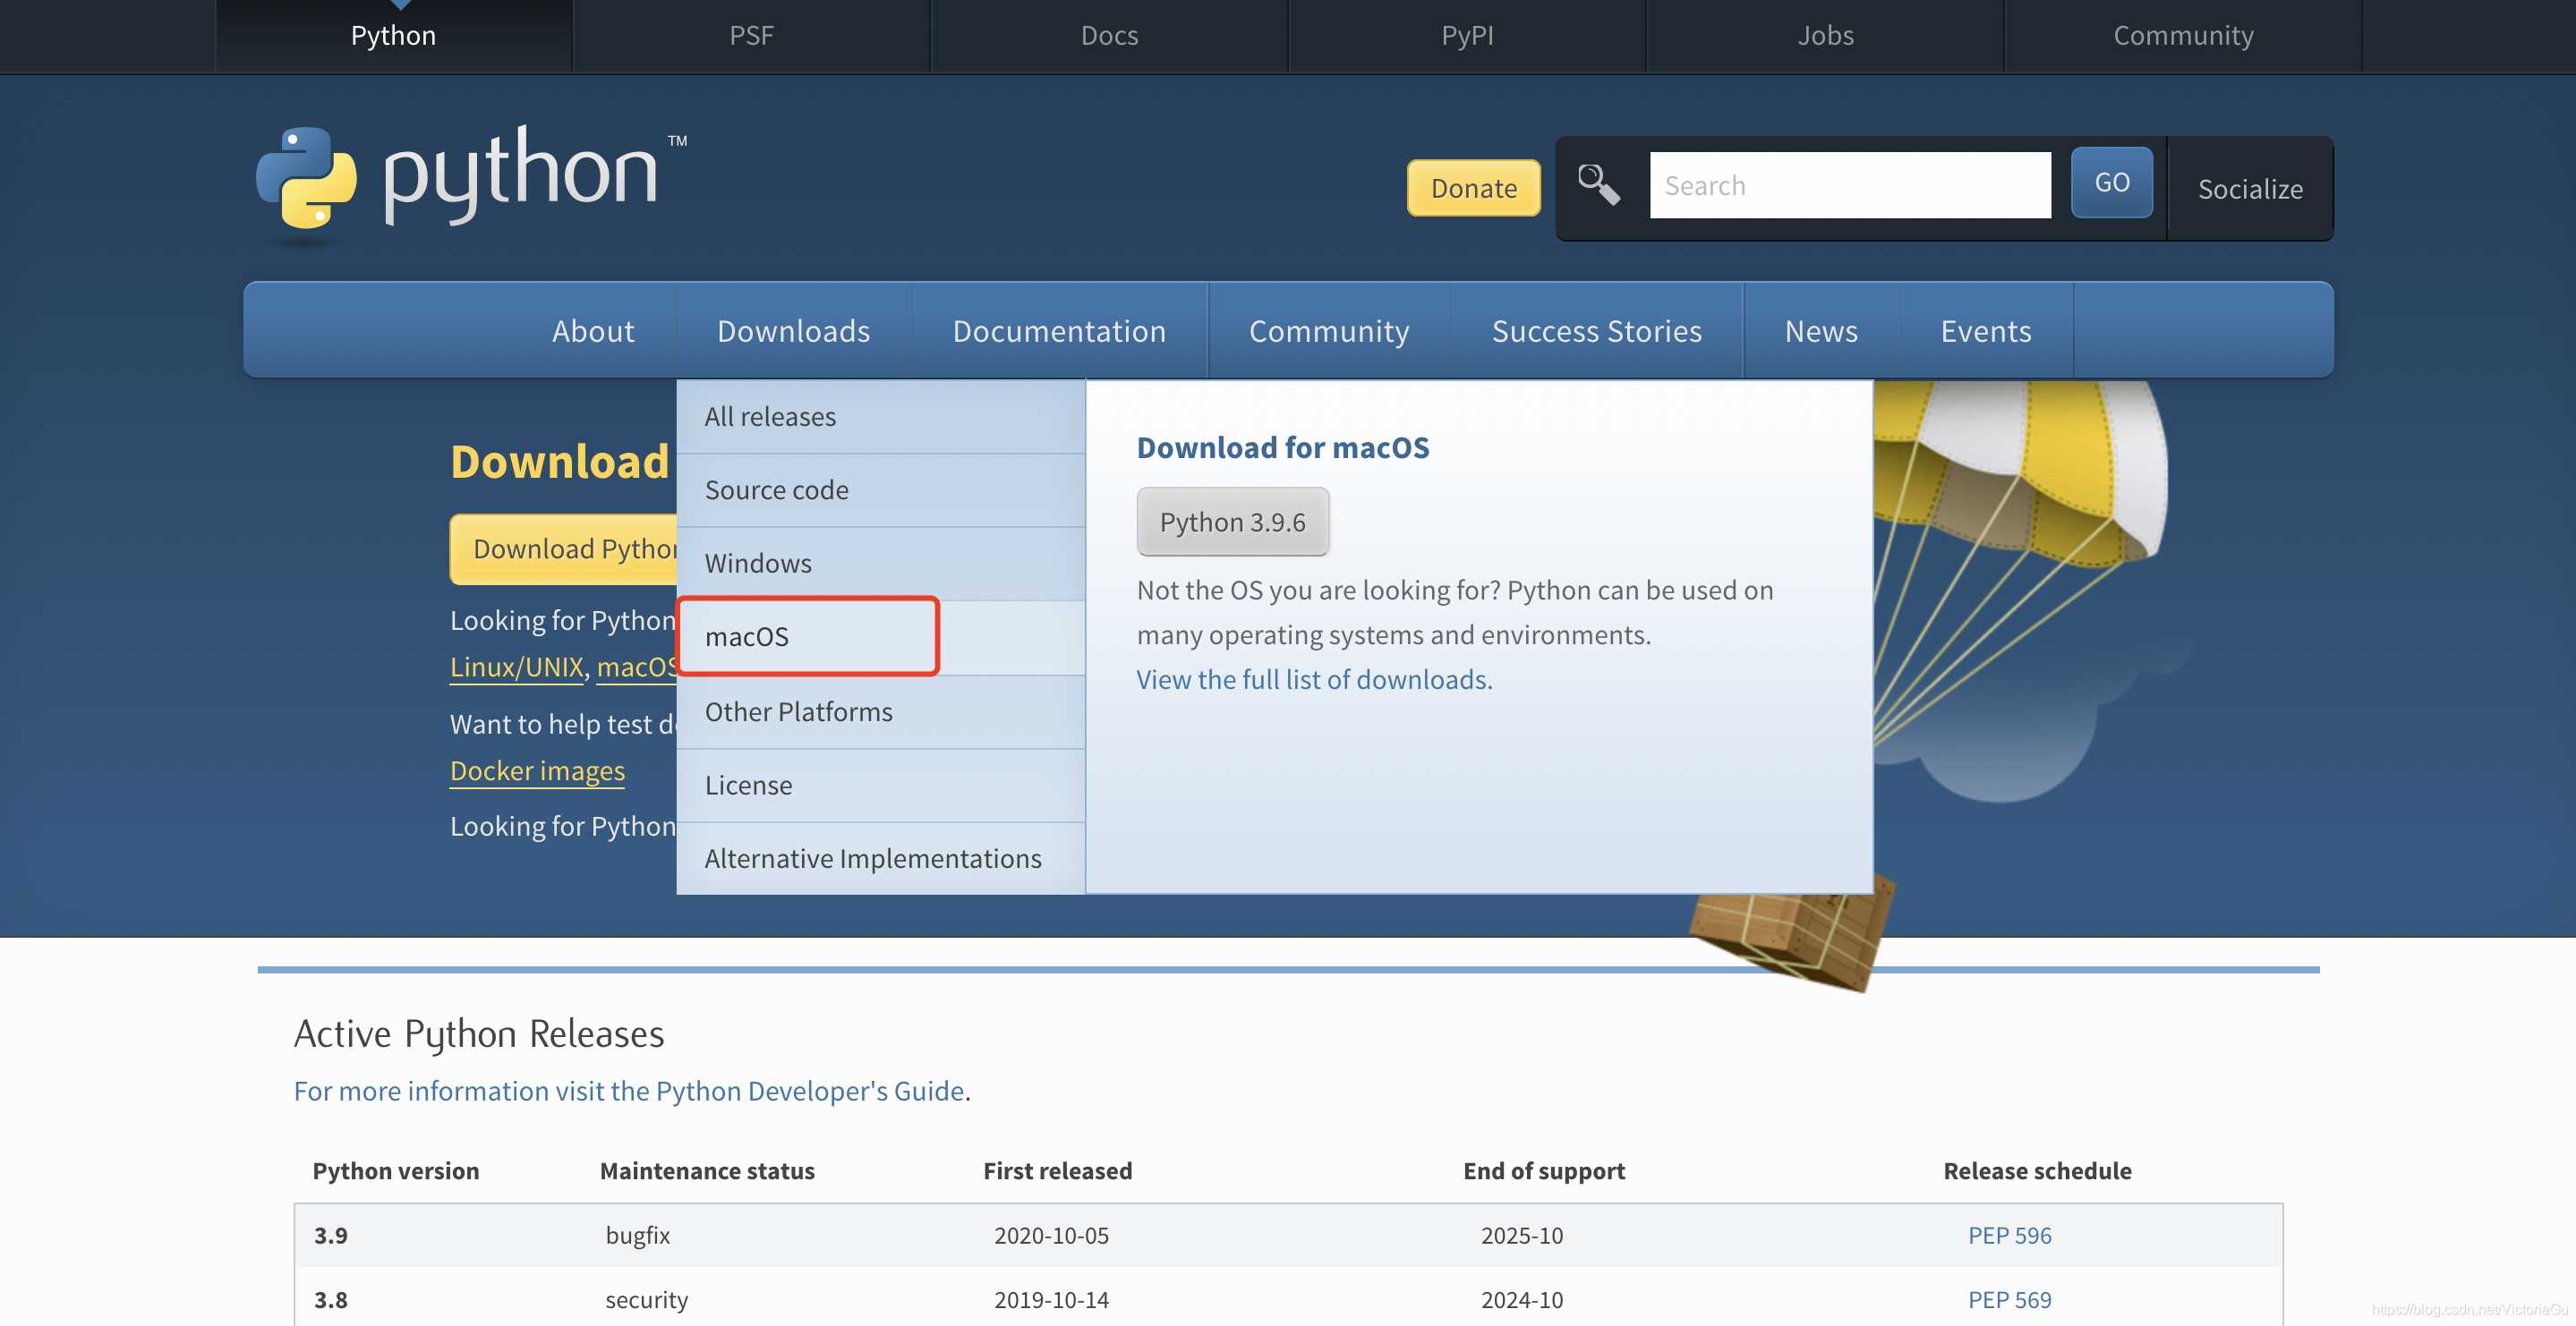Open the PyPI tab in top bar
The width and height of the screenshot is (2576, 1326).
pos(1467,36)
